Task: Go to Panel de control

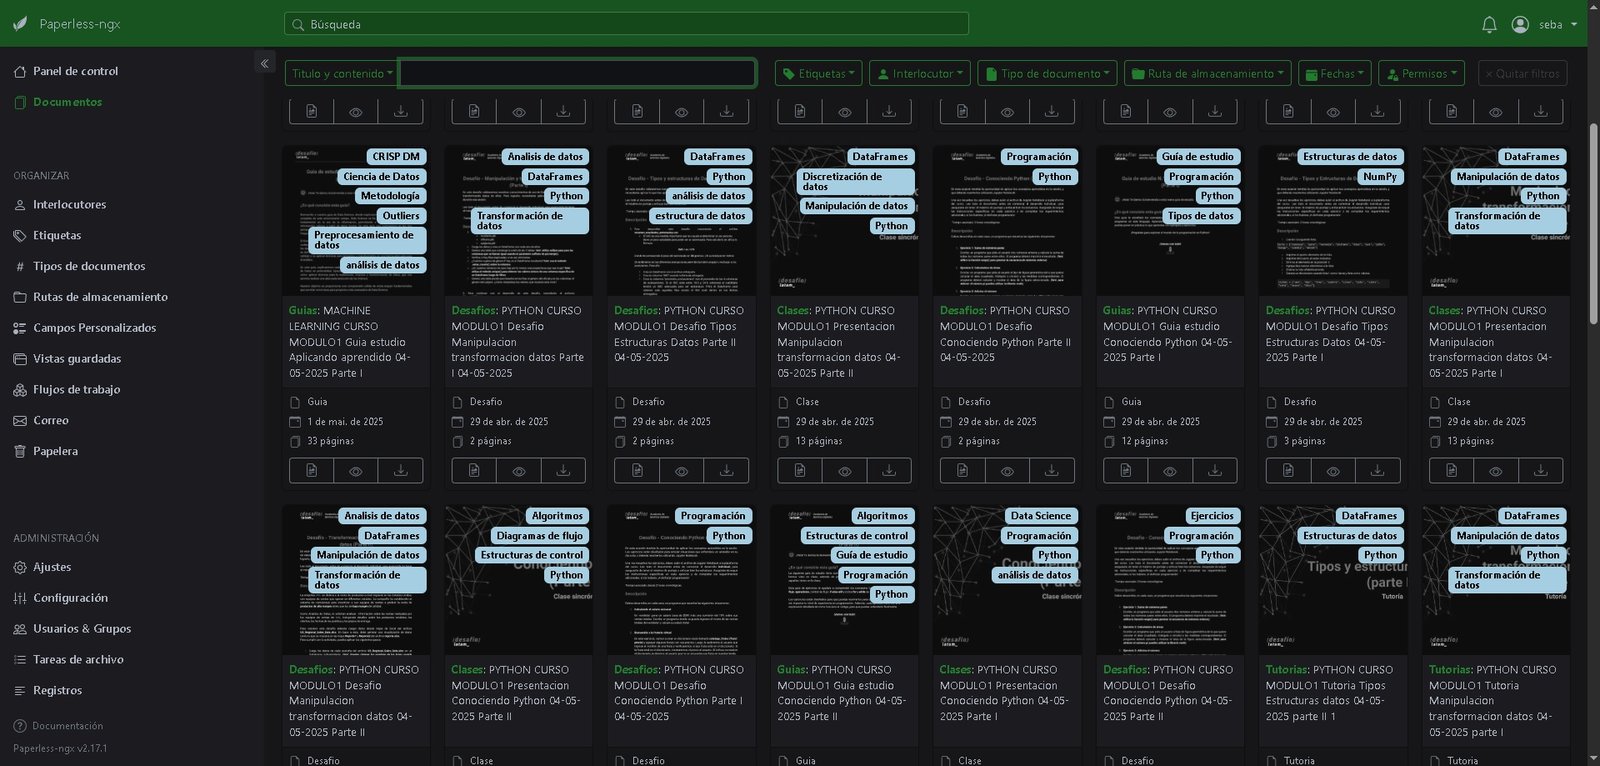Action: (75, 71)
